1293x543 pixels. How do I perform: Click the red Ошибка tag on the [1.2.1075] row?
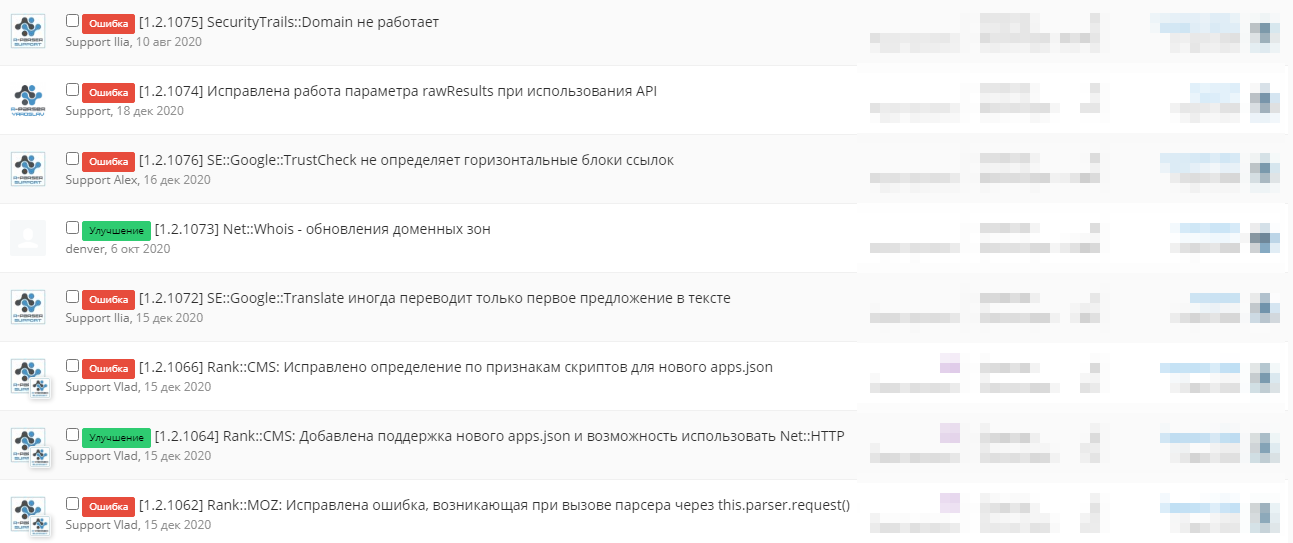[x=108, y=23]
